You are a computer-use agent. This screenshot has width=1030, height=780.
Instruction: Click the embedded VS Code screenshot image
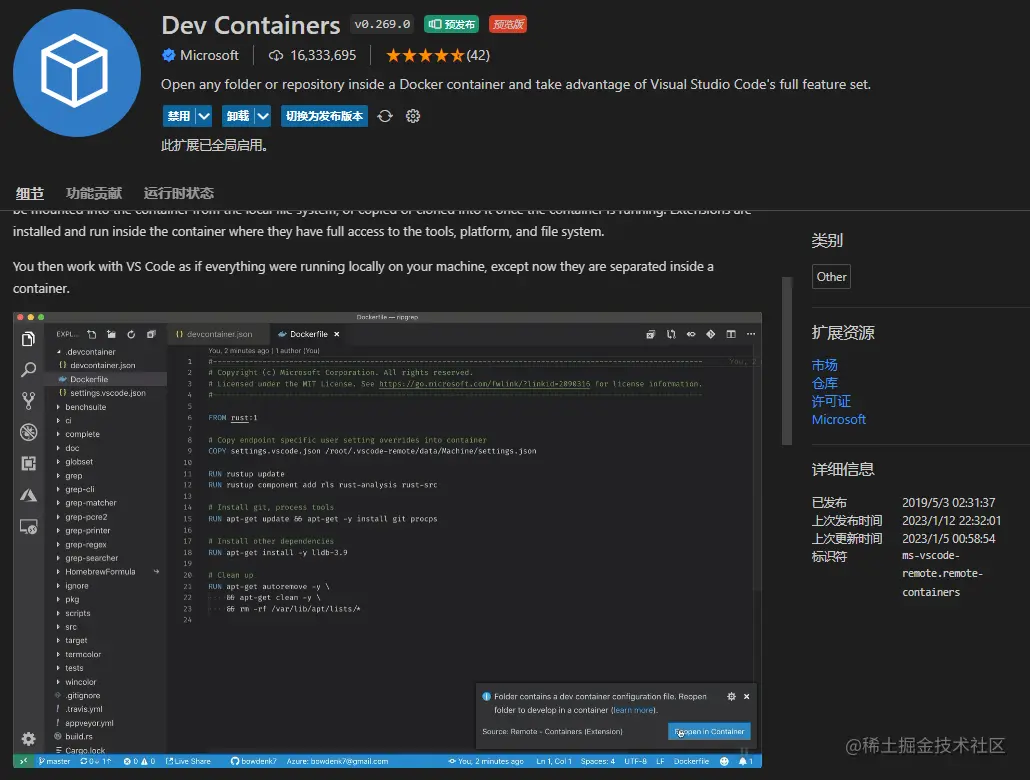pos(387,540)
